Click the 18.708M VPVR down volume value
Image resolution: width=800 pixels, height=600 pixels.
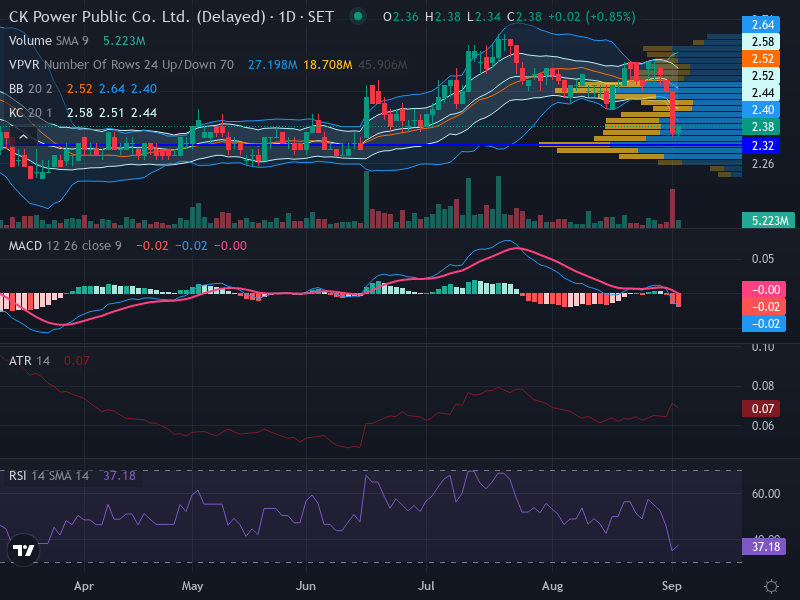pyautogui.click(x=328, y=65)
